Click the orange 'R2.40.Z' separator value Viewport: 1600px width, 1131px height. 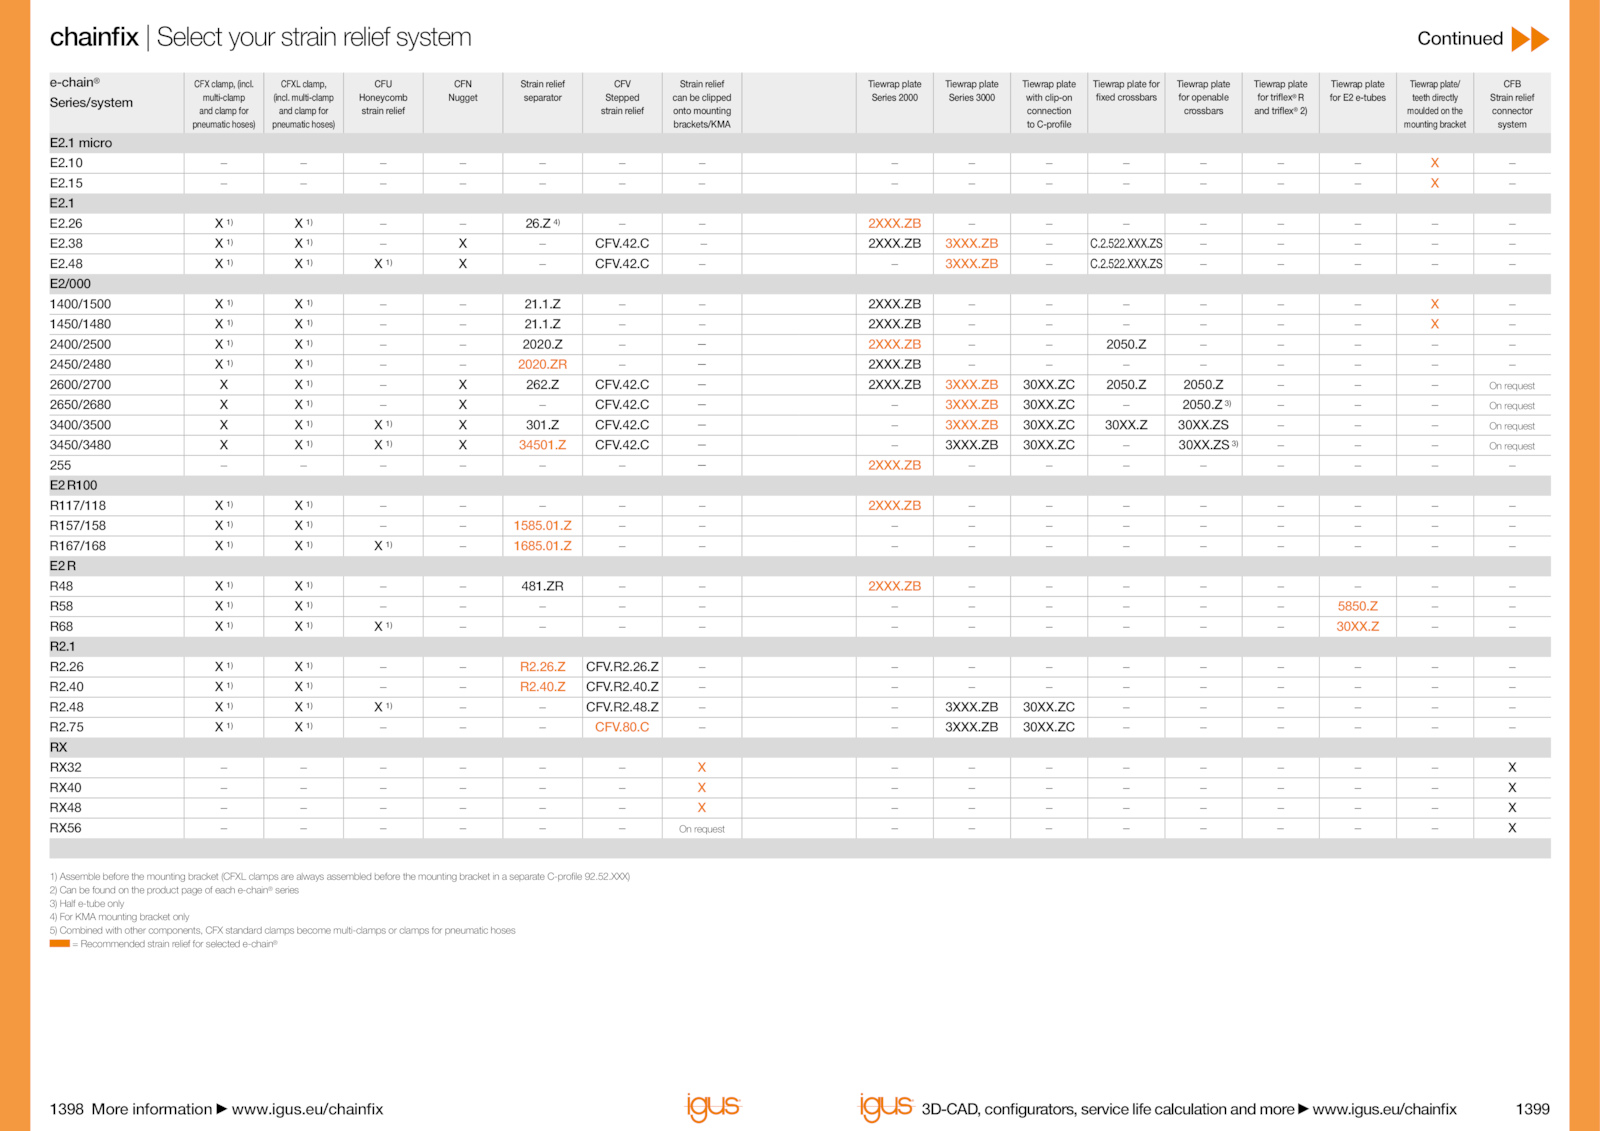click(x=542, y=687)
